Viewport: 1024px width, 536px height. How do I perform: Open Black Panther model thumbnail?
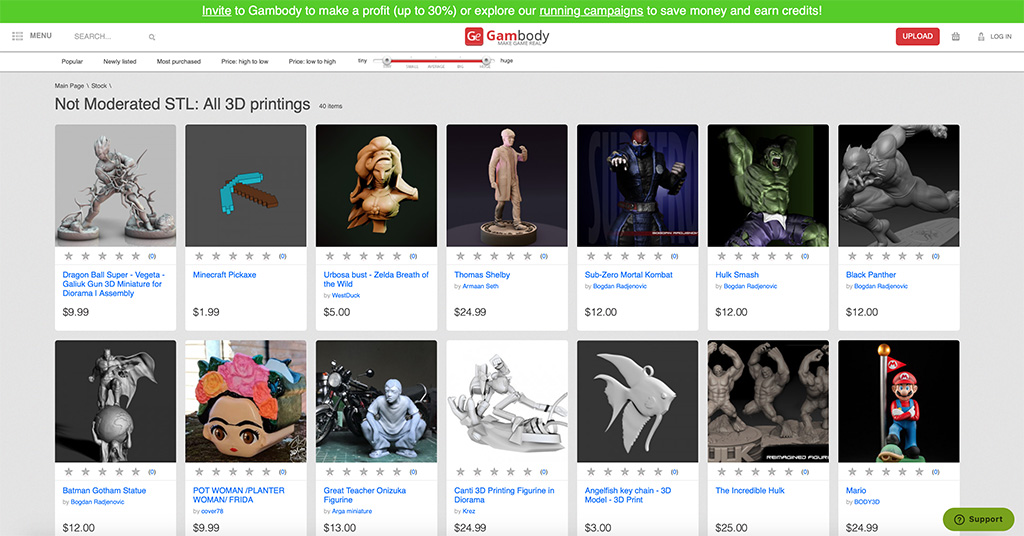point(898,185)
